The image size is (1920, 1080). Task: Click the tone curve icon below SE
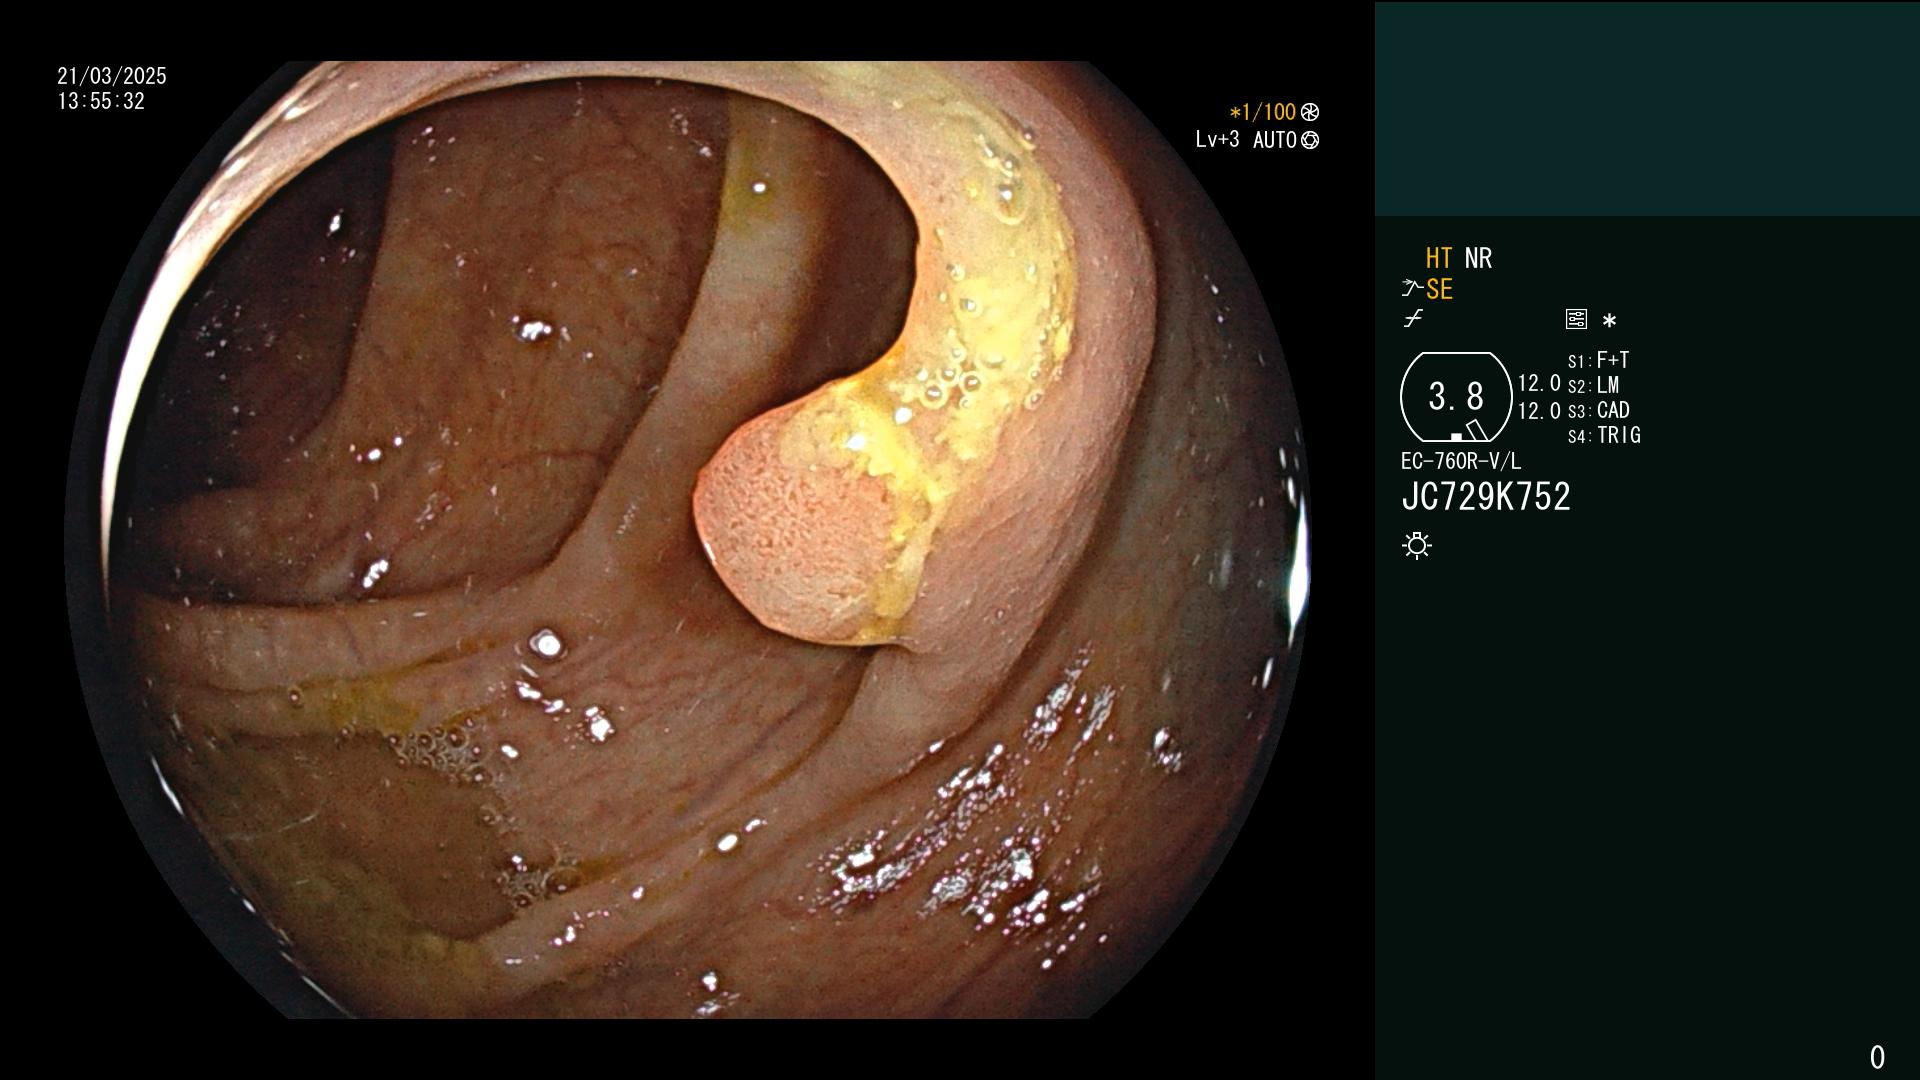coord(1413,319)
